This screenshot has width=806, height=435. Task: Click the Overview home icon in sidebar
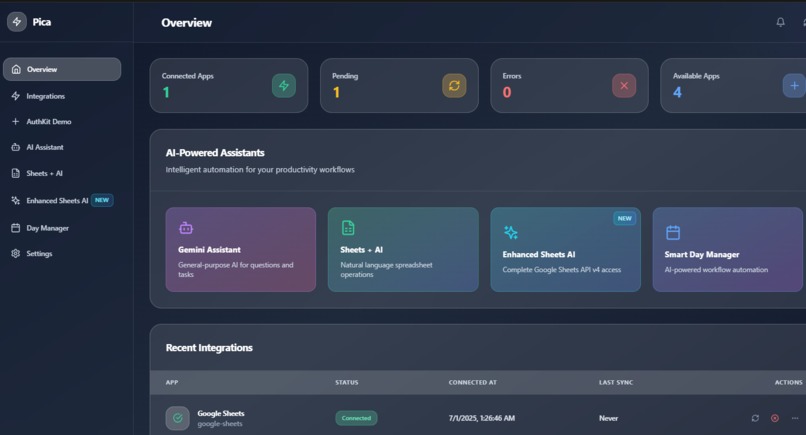point(16,69)
